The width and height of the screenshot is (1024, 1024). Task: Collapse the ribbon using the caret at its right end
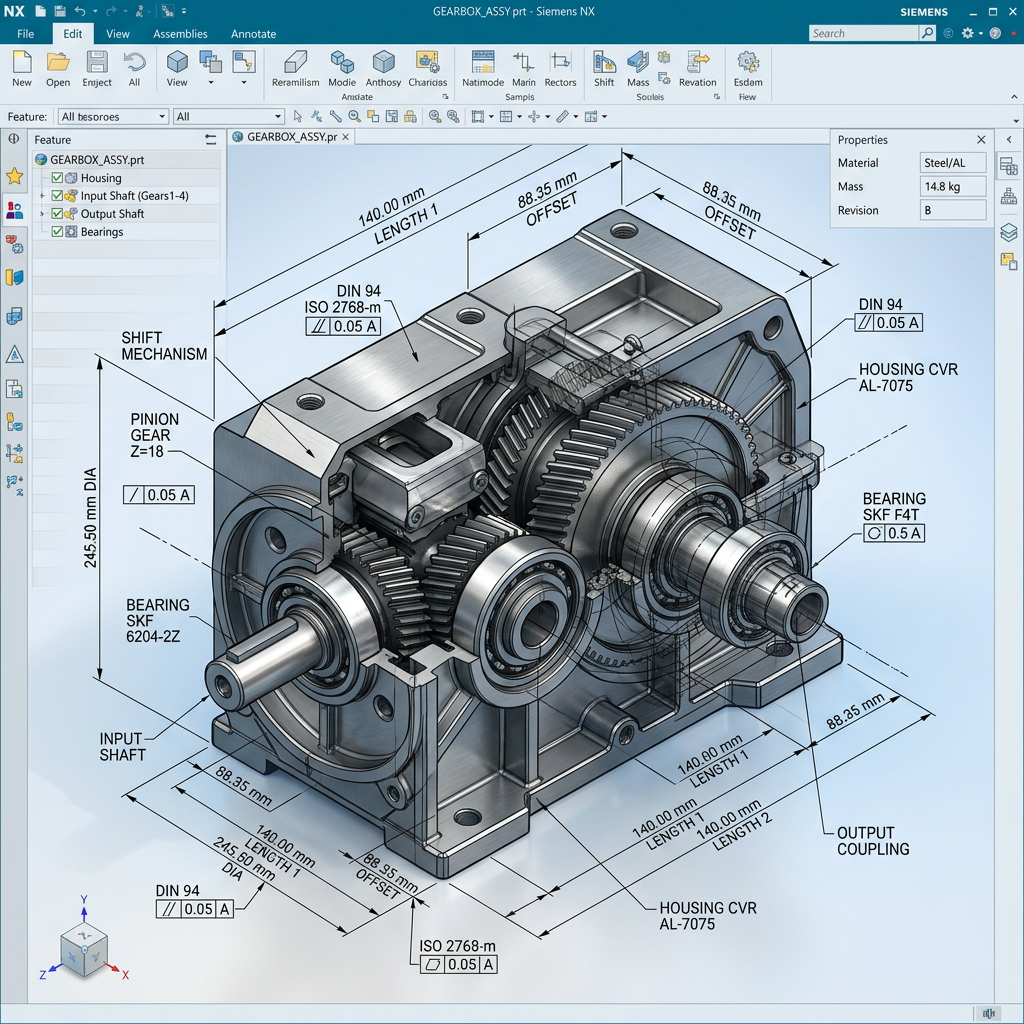(1014, 97)
